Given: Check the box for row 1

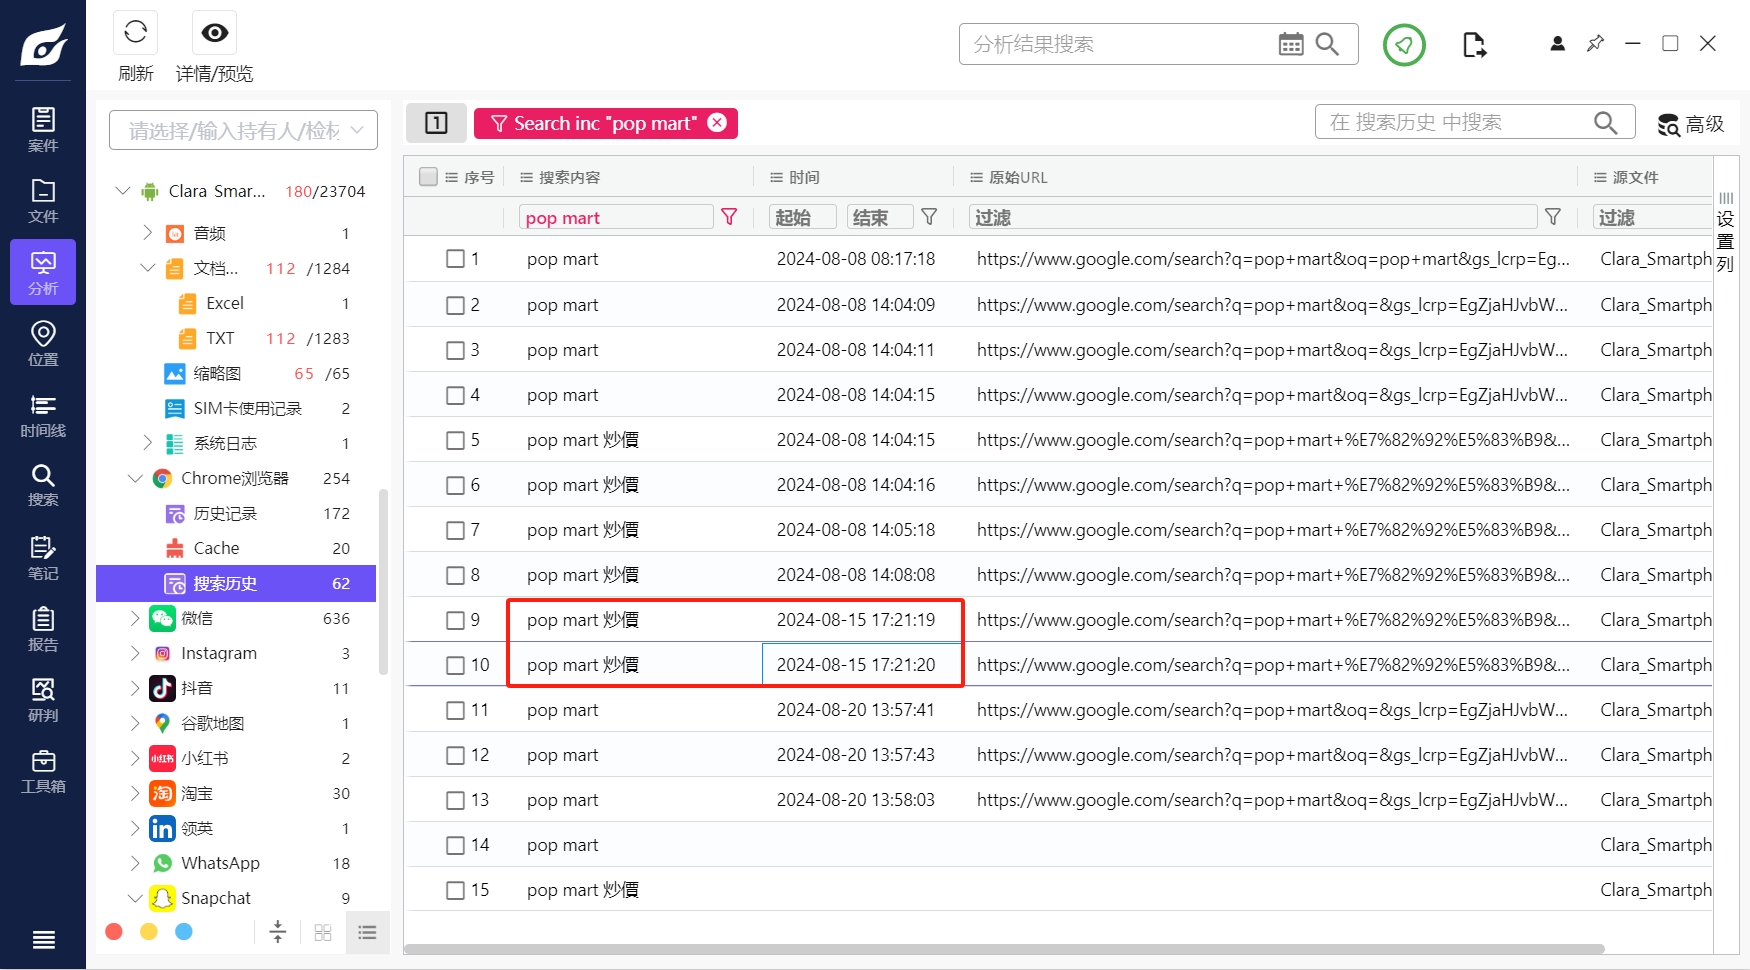Looking at the screenshot, I should pyautogui.click(x=455, y=259).
